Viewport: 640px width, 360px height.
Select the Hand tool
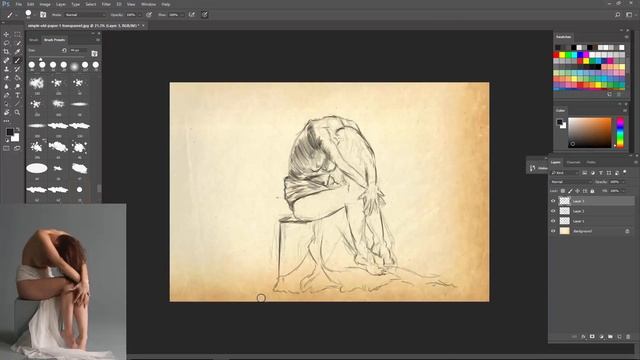6,112
